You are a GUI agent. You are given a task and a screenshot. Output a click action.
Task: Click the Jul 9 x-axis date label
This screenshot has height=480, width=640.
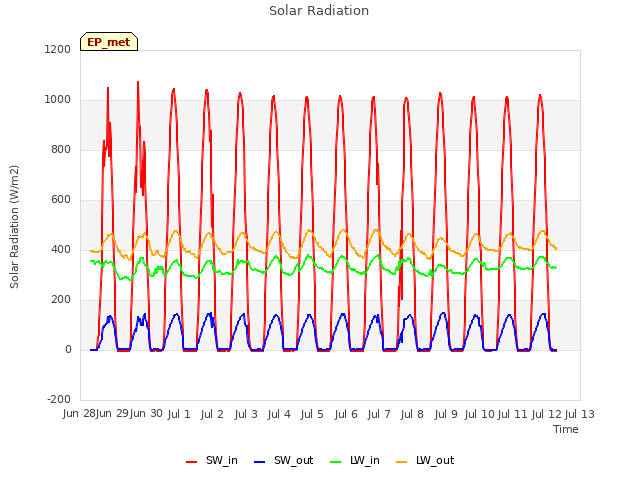pos(446,414)
